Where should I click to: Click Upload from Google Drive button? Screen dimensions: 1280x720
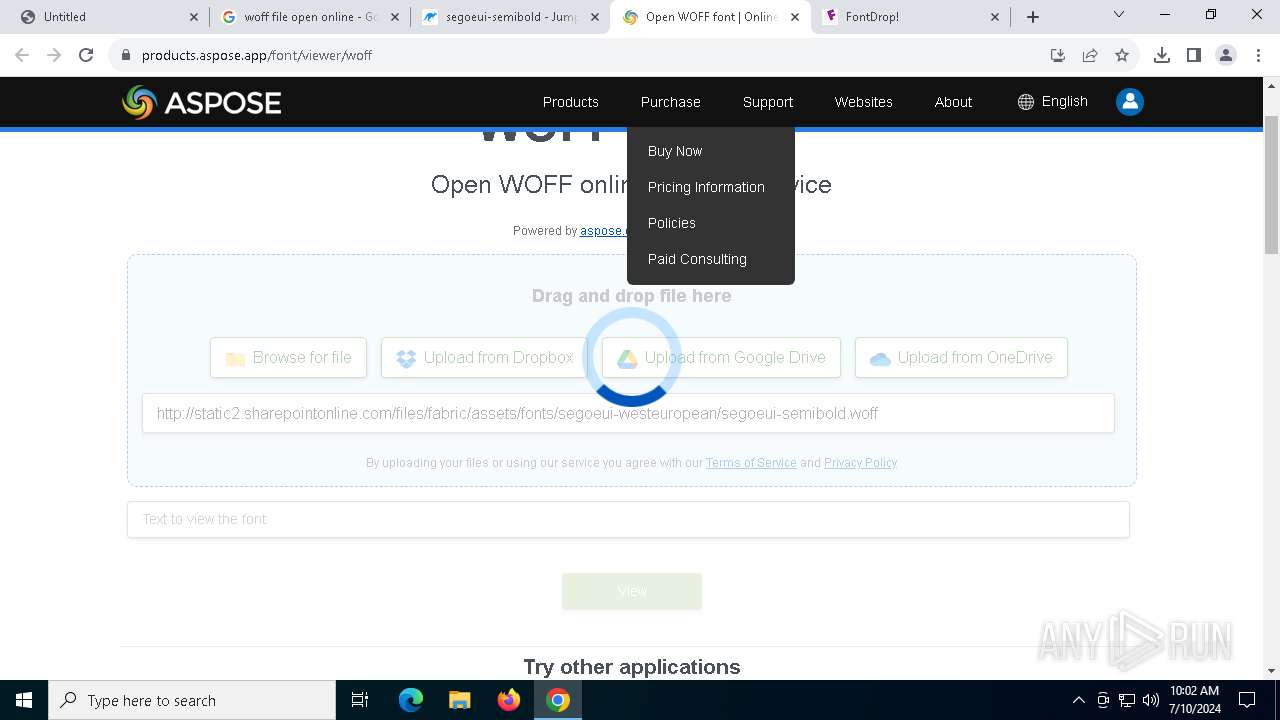click(721, 357)
